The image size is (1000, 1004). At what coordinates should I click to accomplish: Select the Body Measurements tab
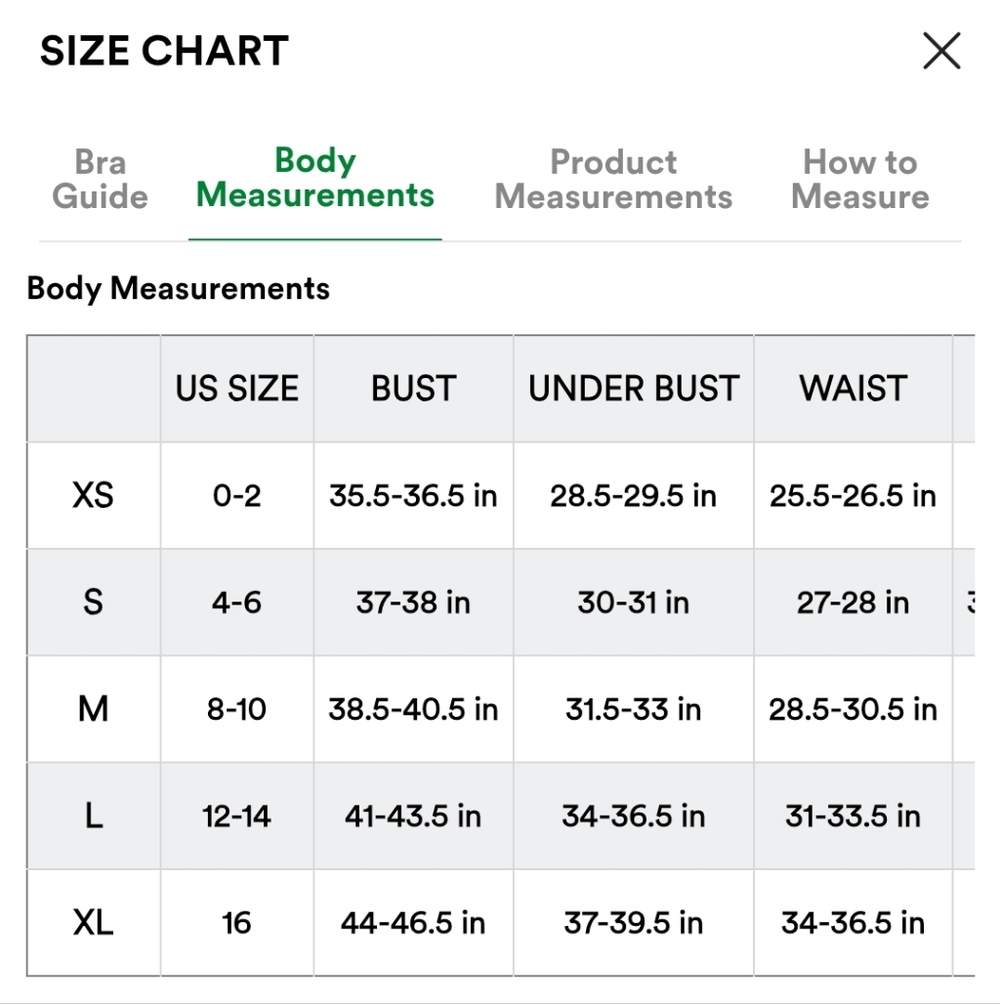click(x=315, y=177)
